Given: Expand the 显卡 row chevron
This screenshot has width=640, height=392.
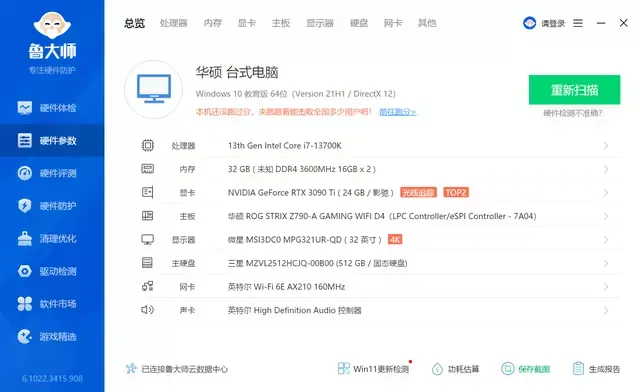Looking at the screenshot, I should tap(606, 193).
